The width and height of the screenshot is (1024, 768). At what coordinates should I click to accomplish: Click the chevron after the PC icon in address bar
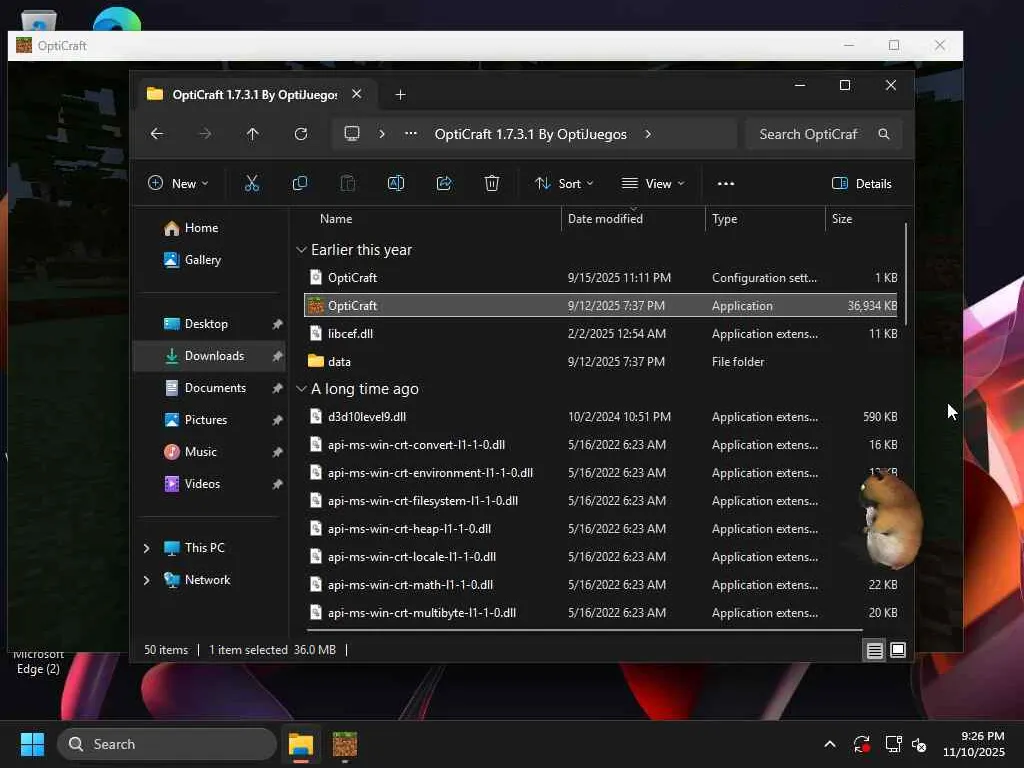pos(382,134)
